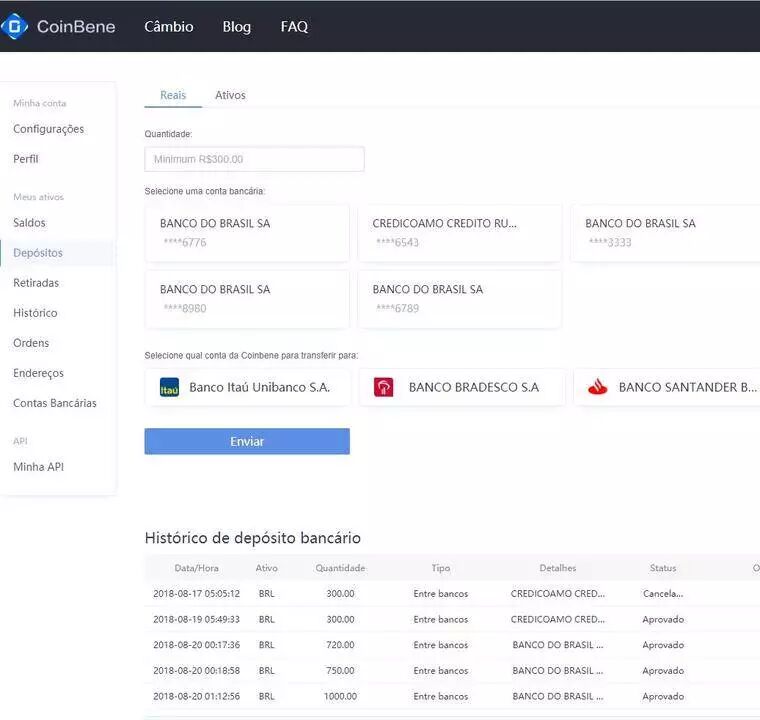Click the 750.00 quantity cell
Image resolution: width=760 pixels, height=720 pixels.
(340, 671)
